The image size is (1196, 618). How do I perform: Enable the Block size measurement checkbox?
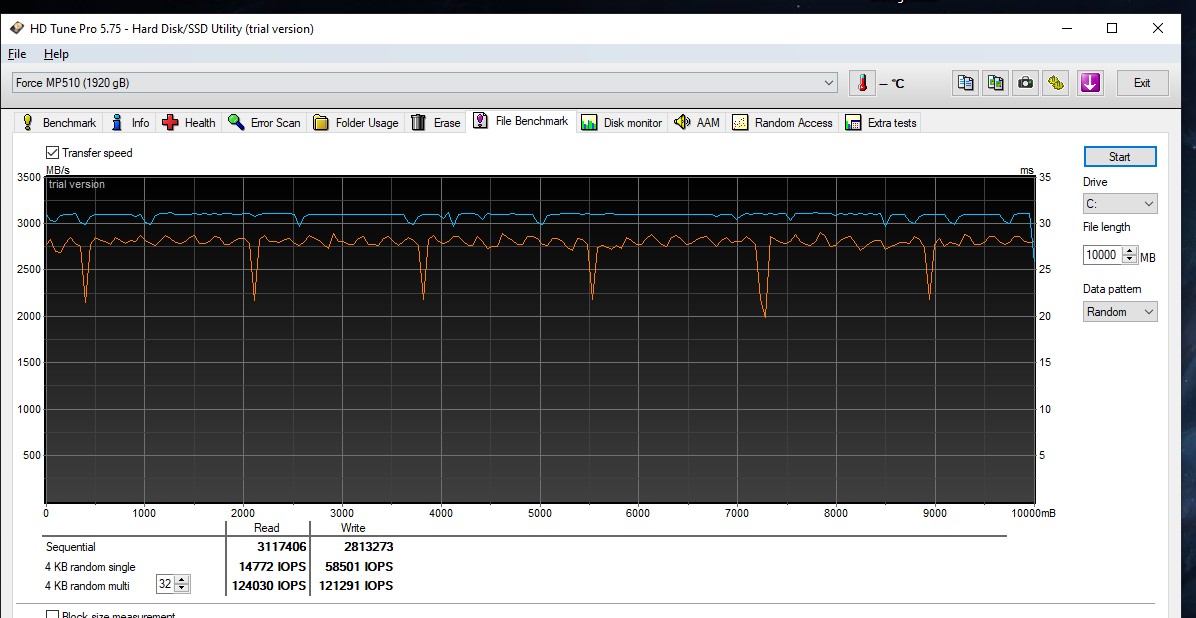pos(53,614)
